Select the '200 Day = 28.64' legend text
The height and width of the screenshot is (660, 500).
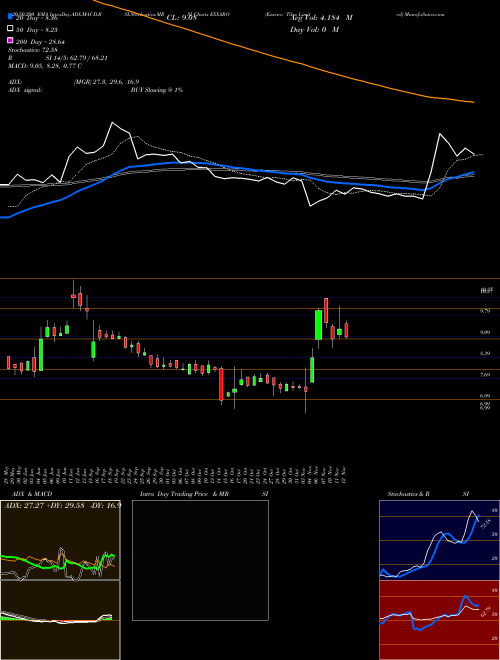pos(40,41)
